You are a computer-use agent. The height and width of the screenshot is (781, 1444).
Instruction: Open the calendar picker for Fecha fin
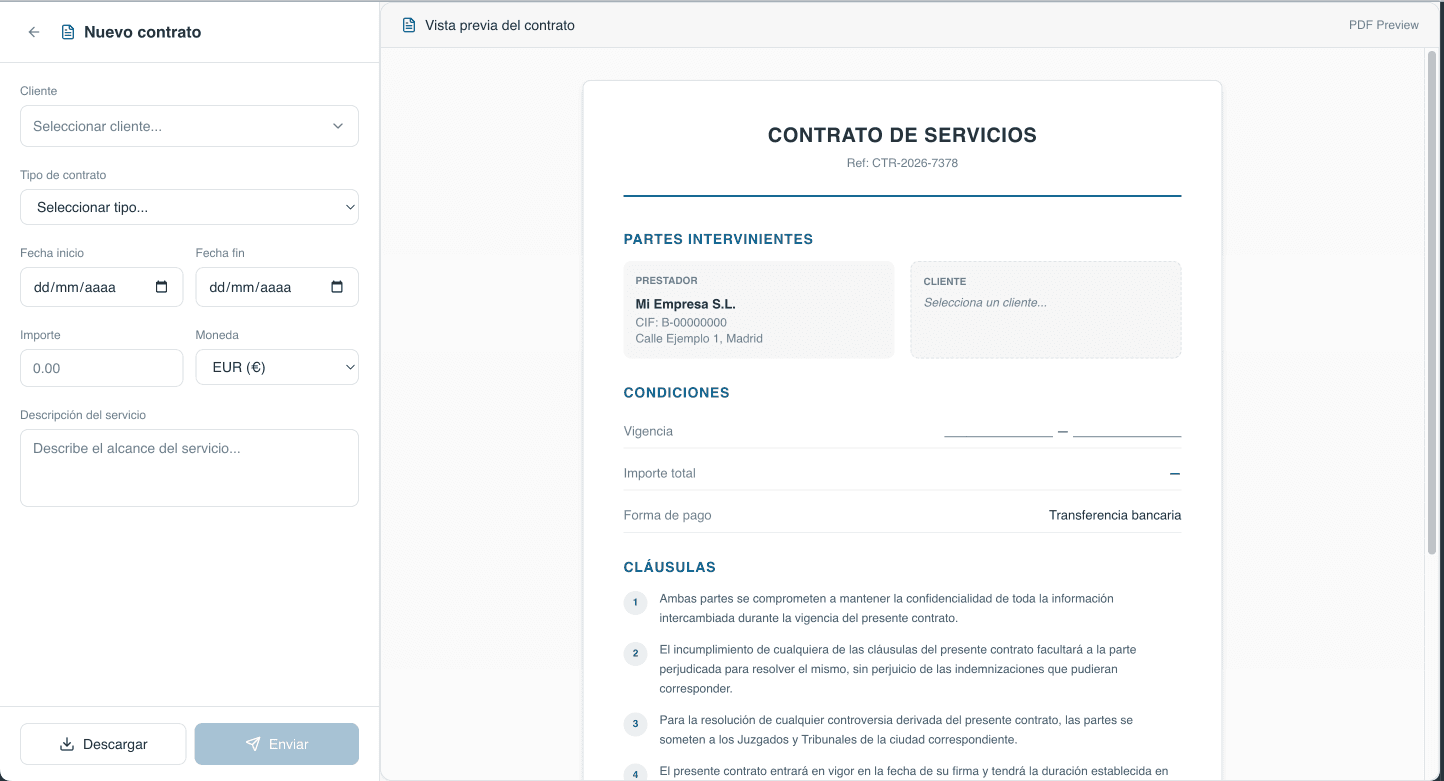338,287
